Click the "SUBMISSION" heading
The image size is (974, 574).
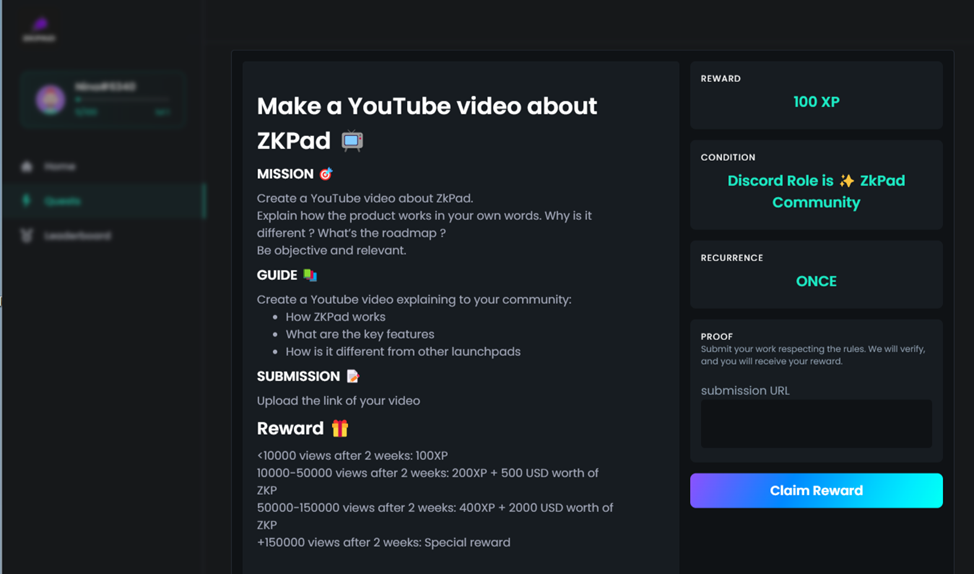coord(298,376)
